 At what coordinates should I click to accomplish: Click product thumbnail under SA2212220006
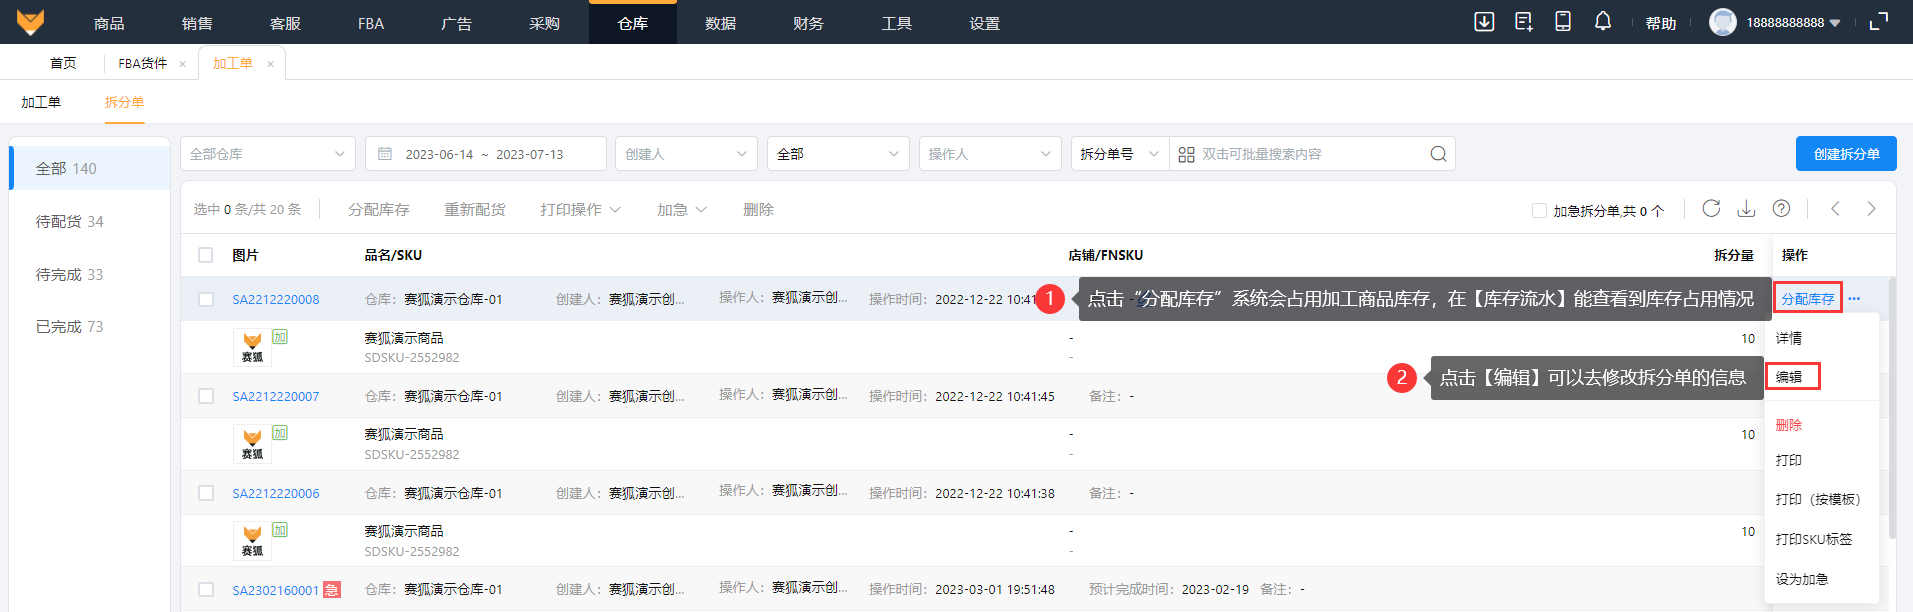(252, 541)
